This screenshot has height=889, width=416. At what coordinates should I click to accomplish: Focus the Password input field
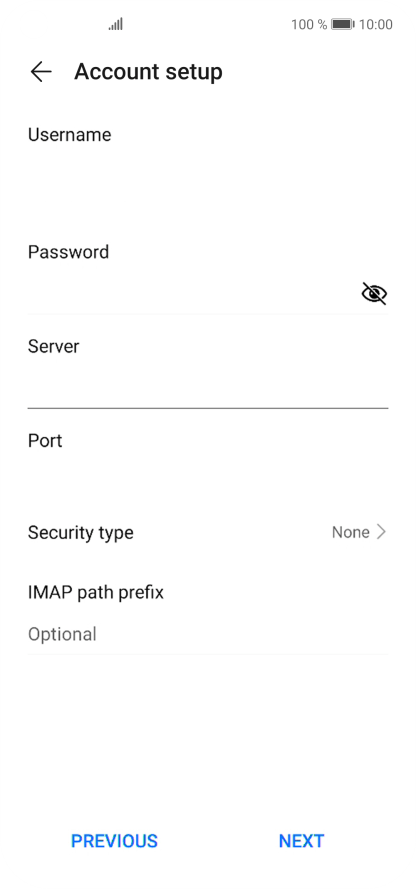click(193, 294)
